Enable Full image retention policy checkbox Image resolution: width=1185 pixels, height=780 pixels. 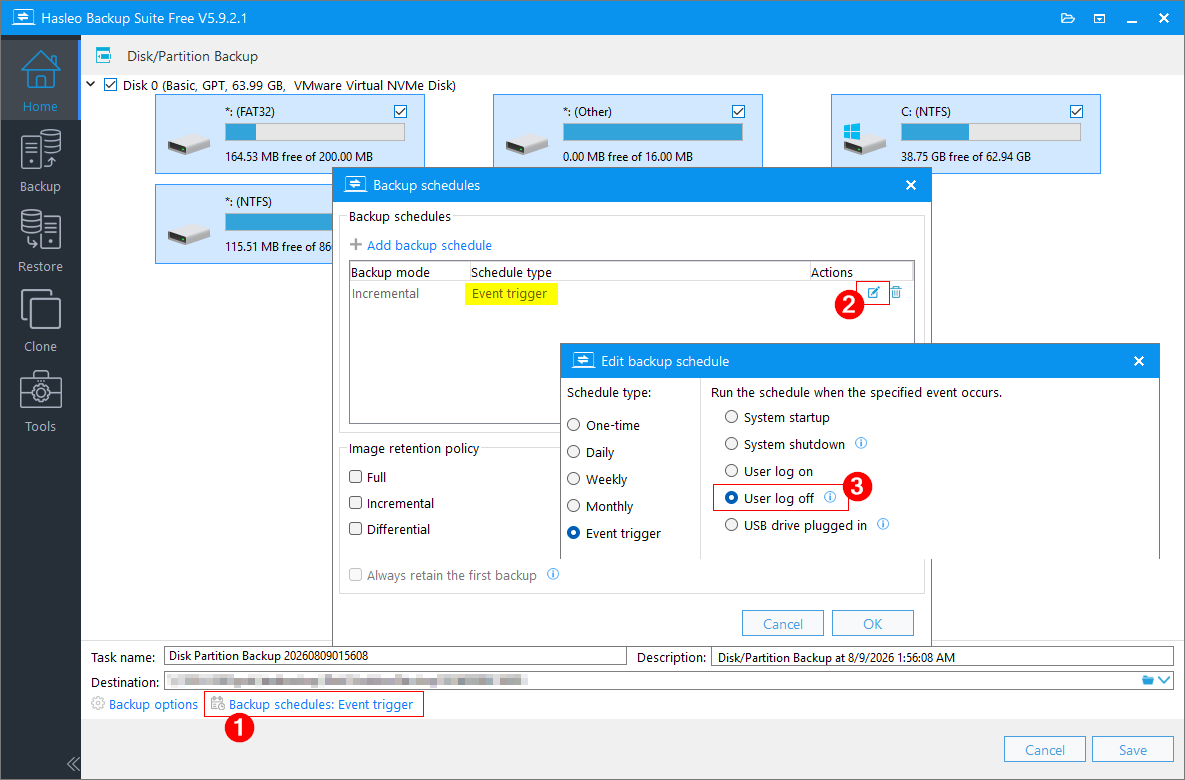coord(355,477)
